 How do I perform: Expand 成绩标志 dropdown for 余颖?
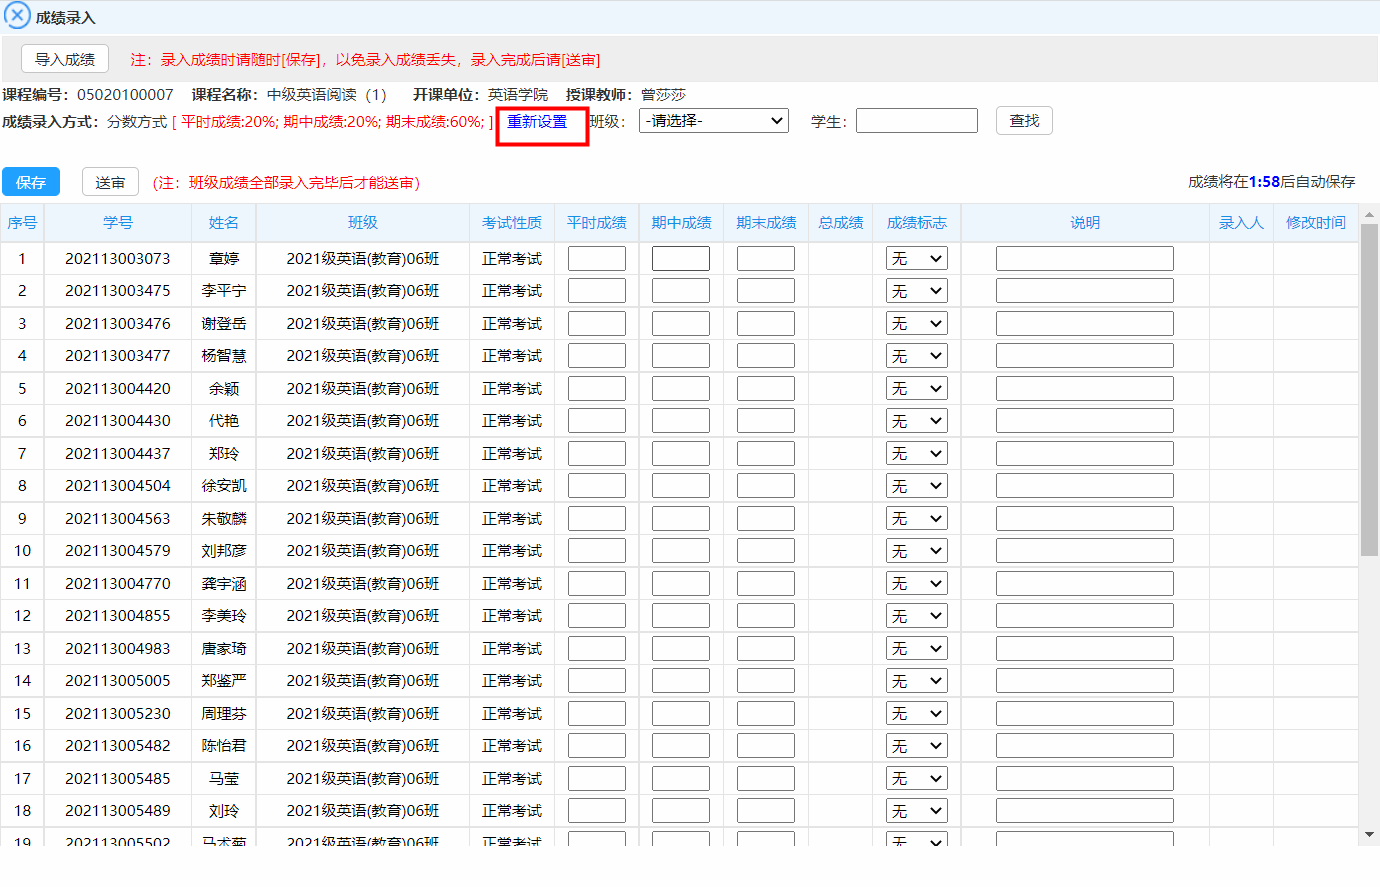pyautogui.click(x=916, y=389)
